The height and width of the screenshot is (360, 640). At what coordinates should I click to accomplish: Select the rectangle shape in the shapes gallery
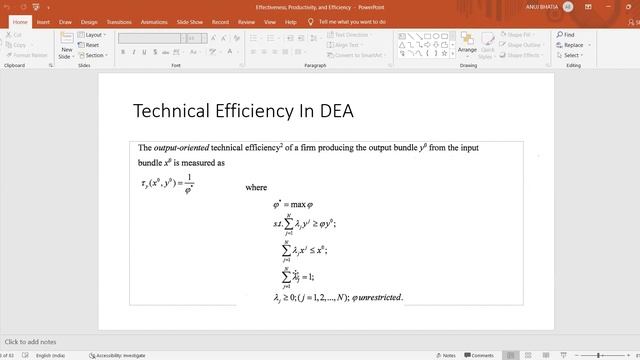tap(427, 36)
